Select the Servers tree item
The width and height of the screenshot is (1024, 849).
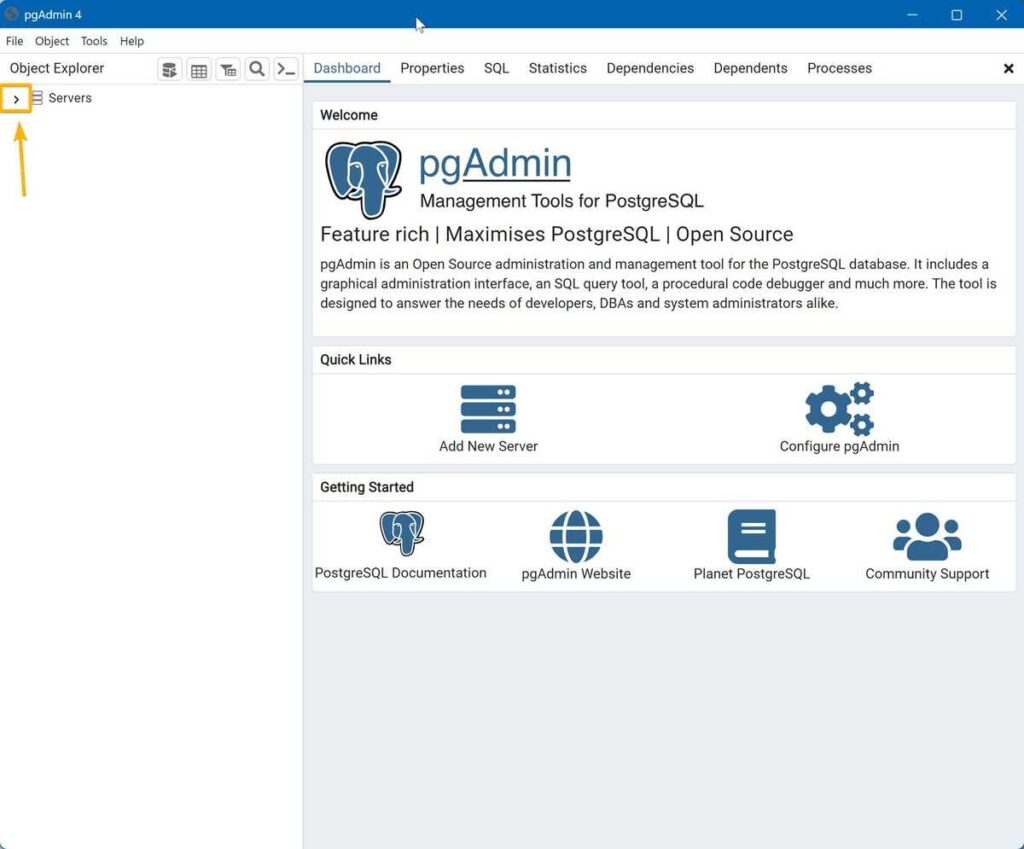69,98
